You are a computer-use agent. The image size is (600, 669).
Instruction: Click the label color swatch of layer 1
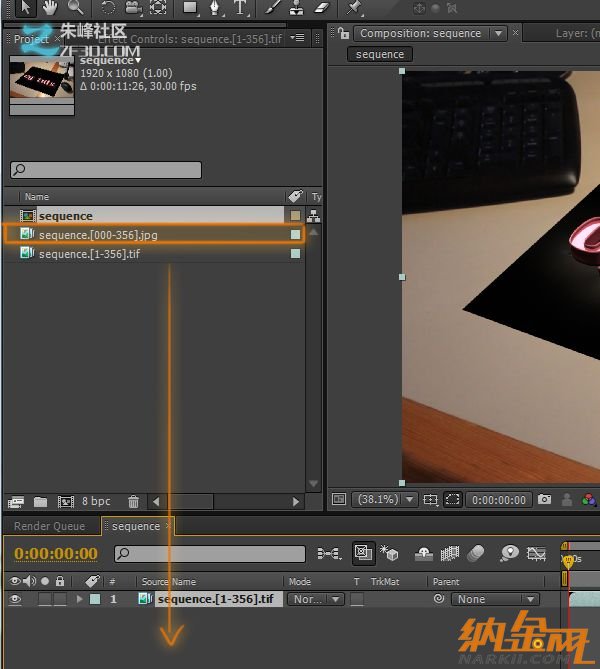[x=95, y=600]
